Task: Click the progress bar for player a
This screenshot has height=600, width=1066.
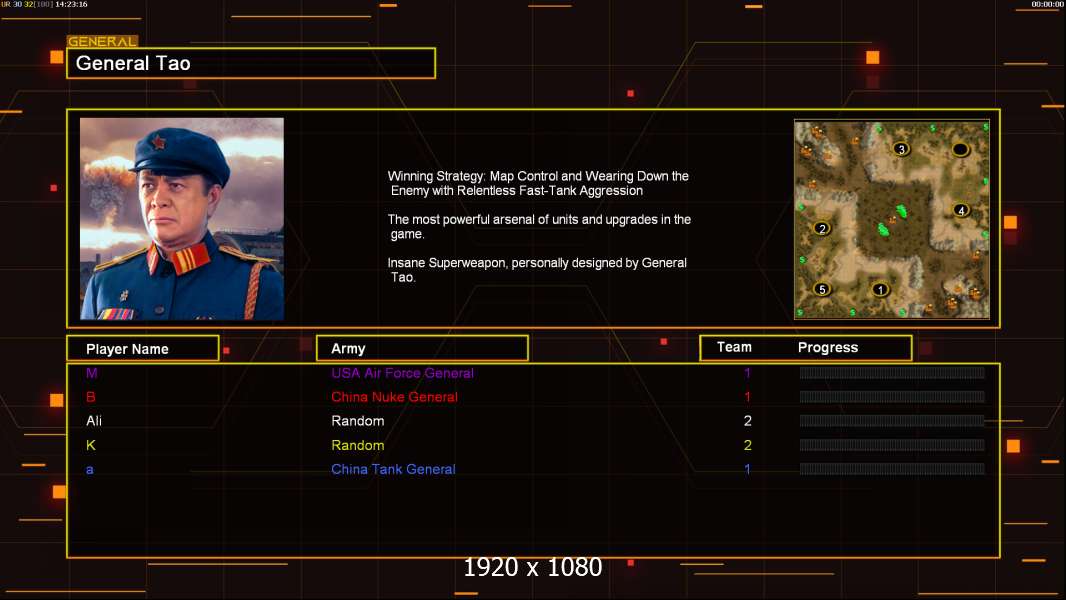Action: coord(892,469)
